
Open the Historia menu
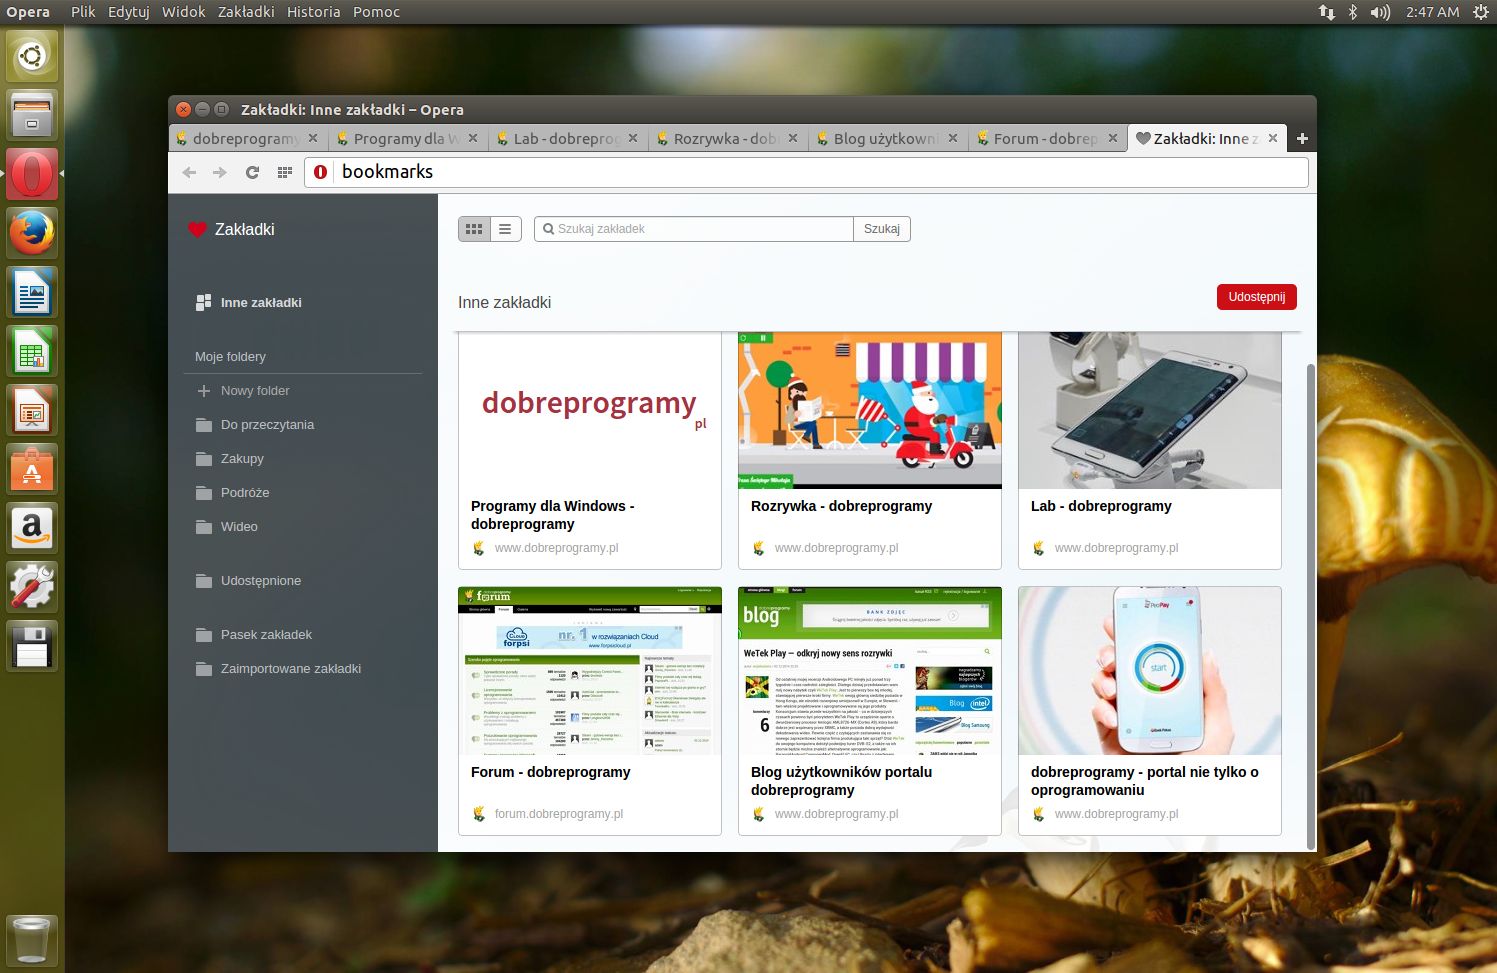pos(313,12)
